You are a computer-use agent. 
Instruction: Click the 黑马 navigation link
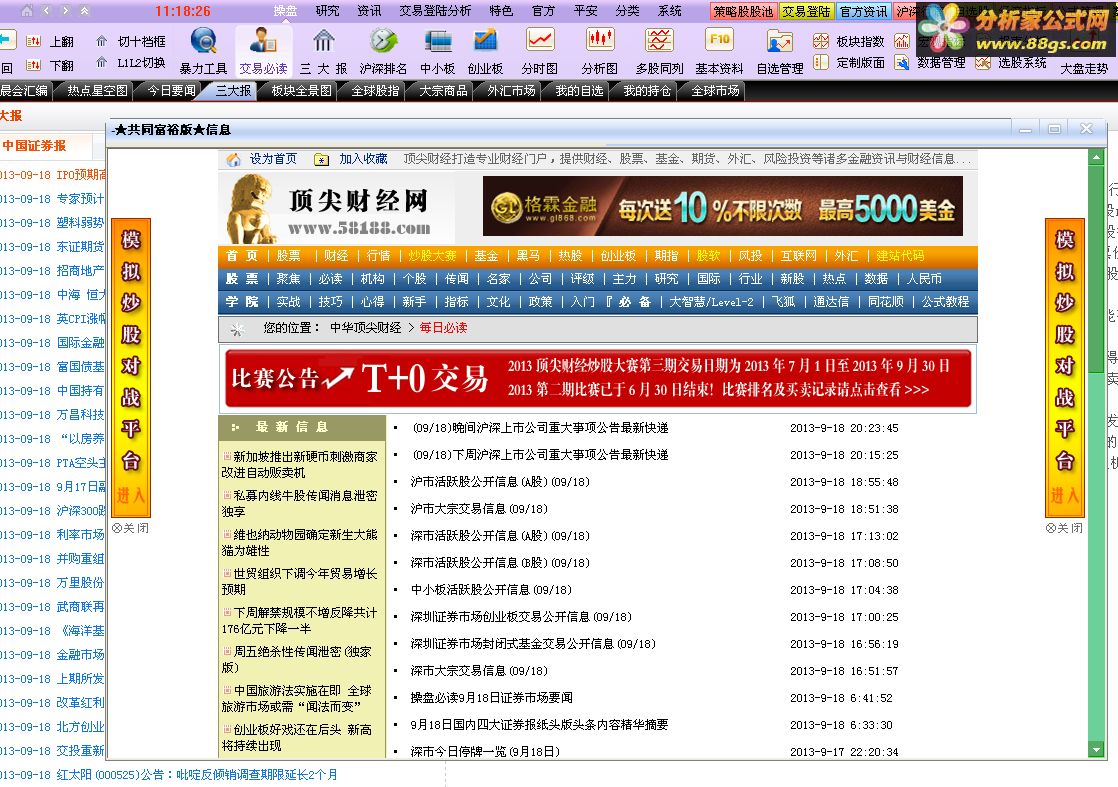pyautogui.click(x=528, y=256)
